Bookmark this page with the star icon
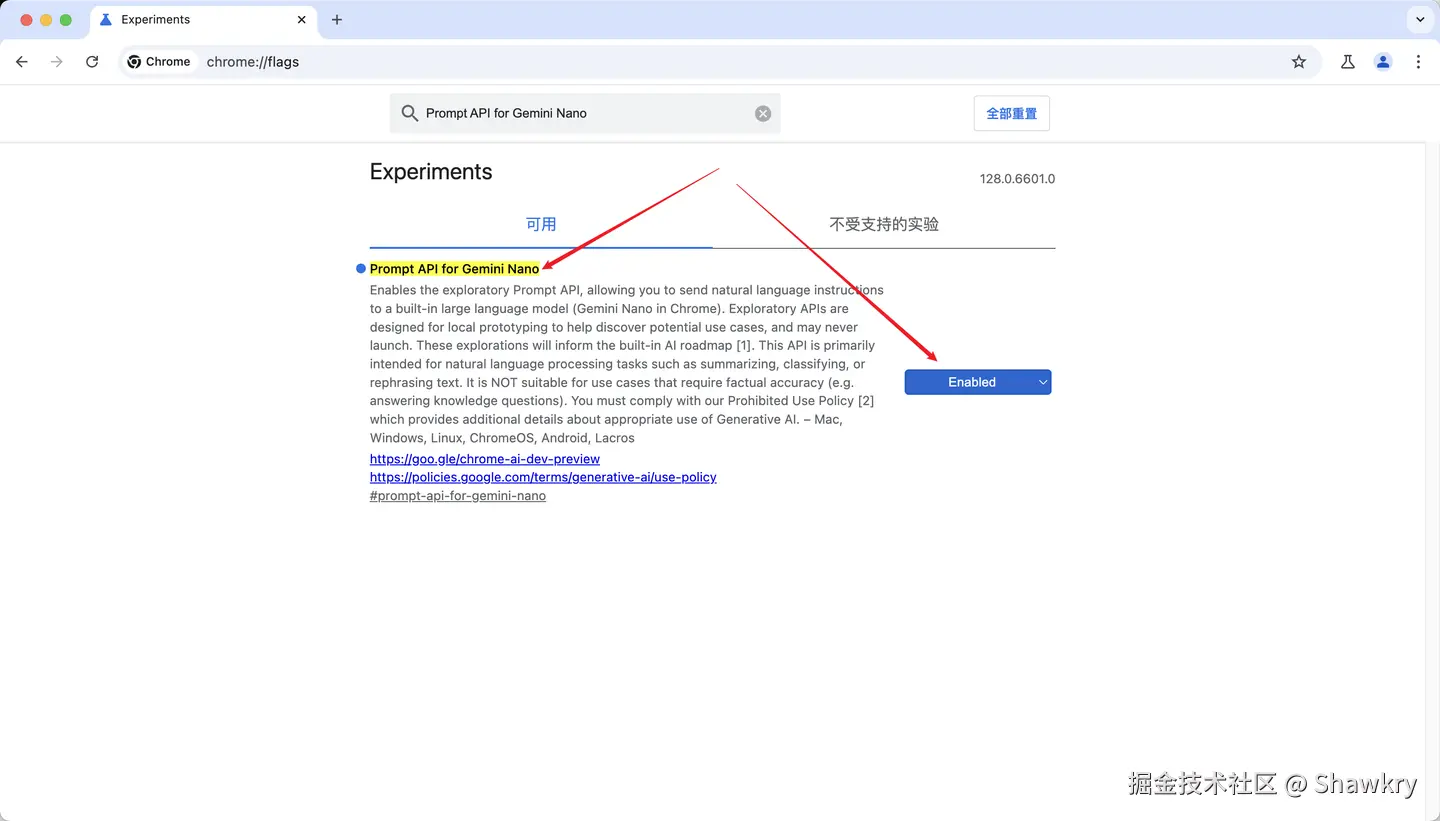 click(x=1299, y=62)
